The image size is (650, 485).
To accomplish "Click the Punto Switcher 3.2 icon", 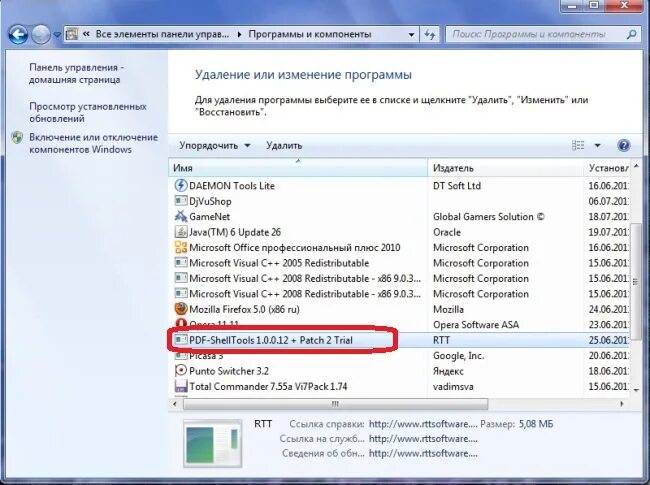I will click(x=181, y=371).
